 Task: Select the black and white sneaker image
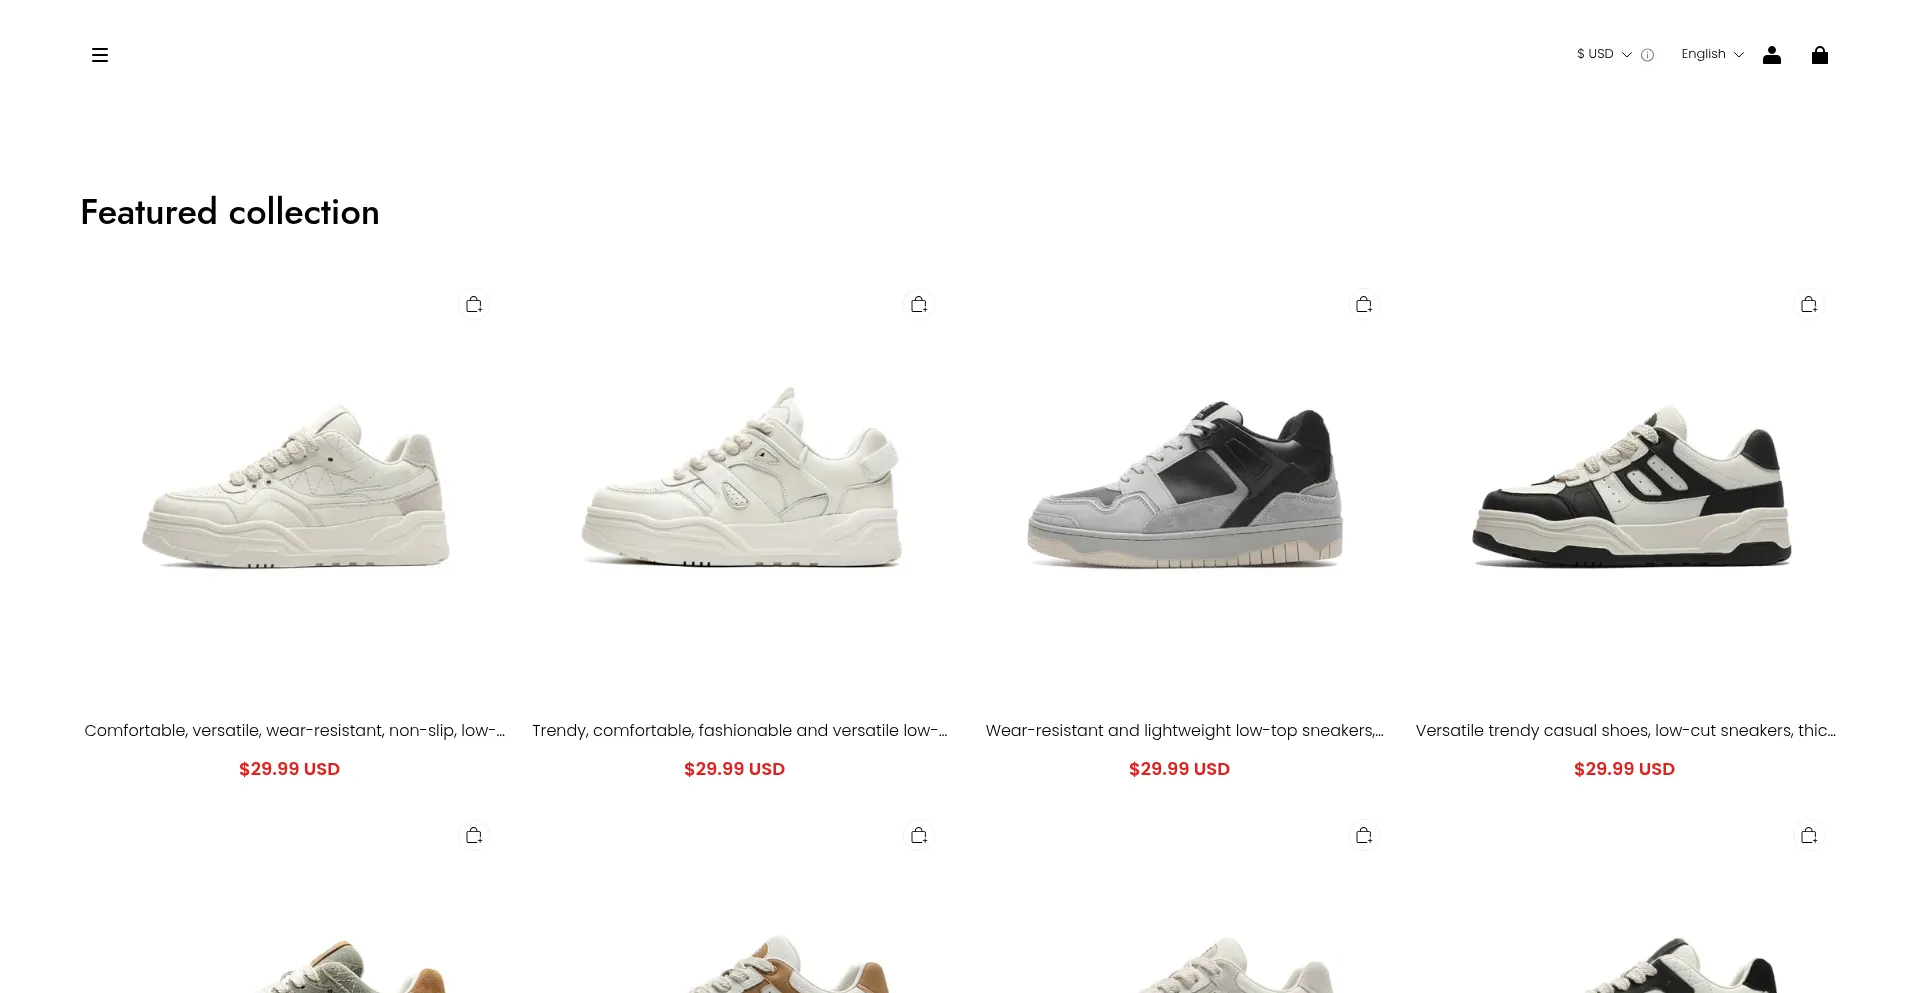pos(1631,486)
